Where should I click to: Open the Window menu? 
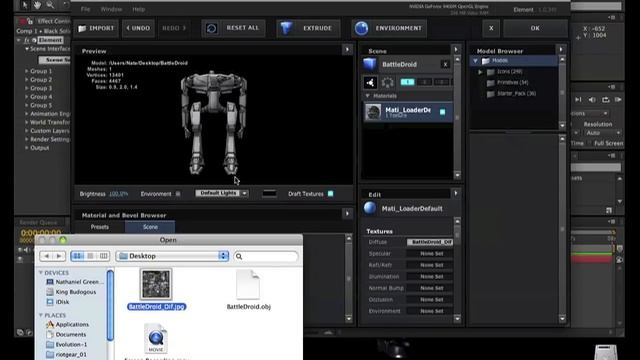[111, 9]
